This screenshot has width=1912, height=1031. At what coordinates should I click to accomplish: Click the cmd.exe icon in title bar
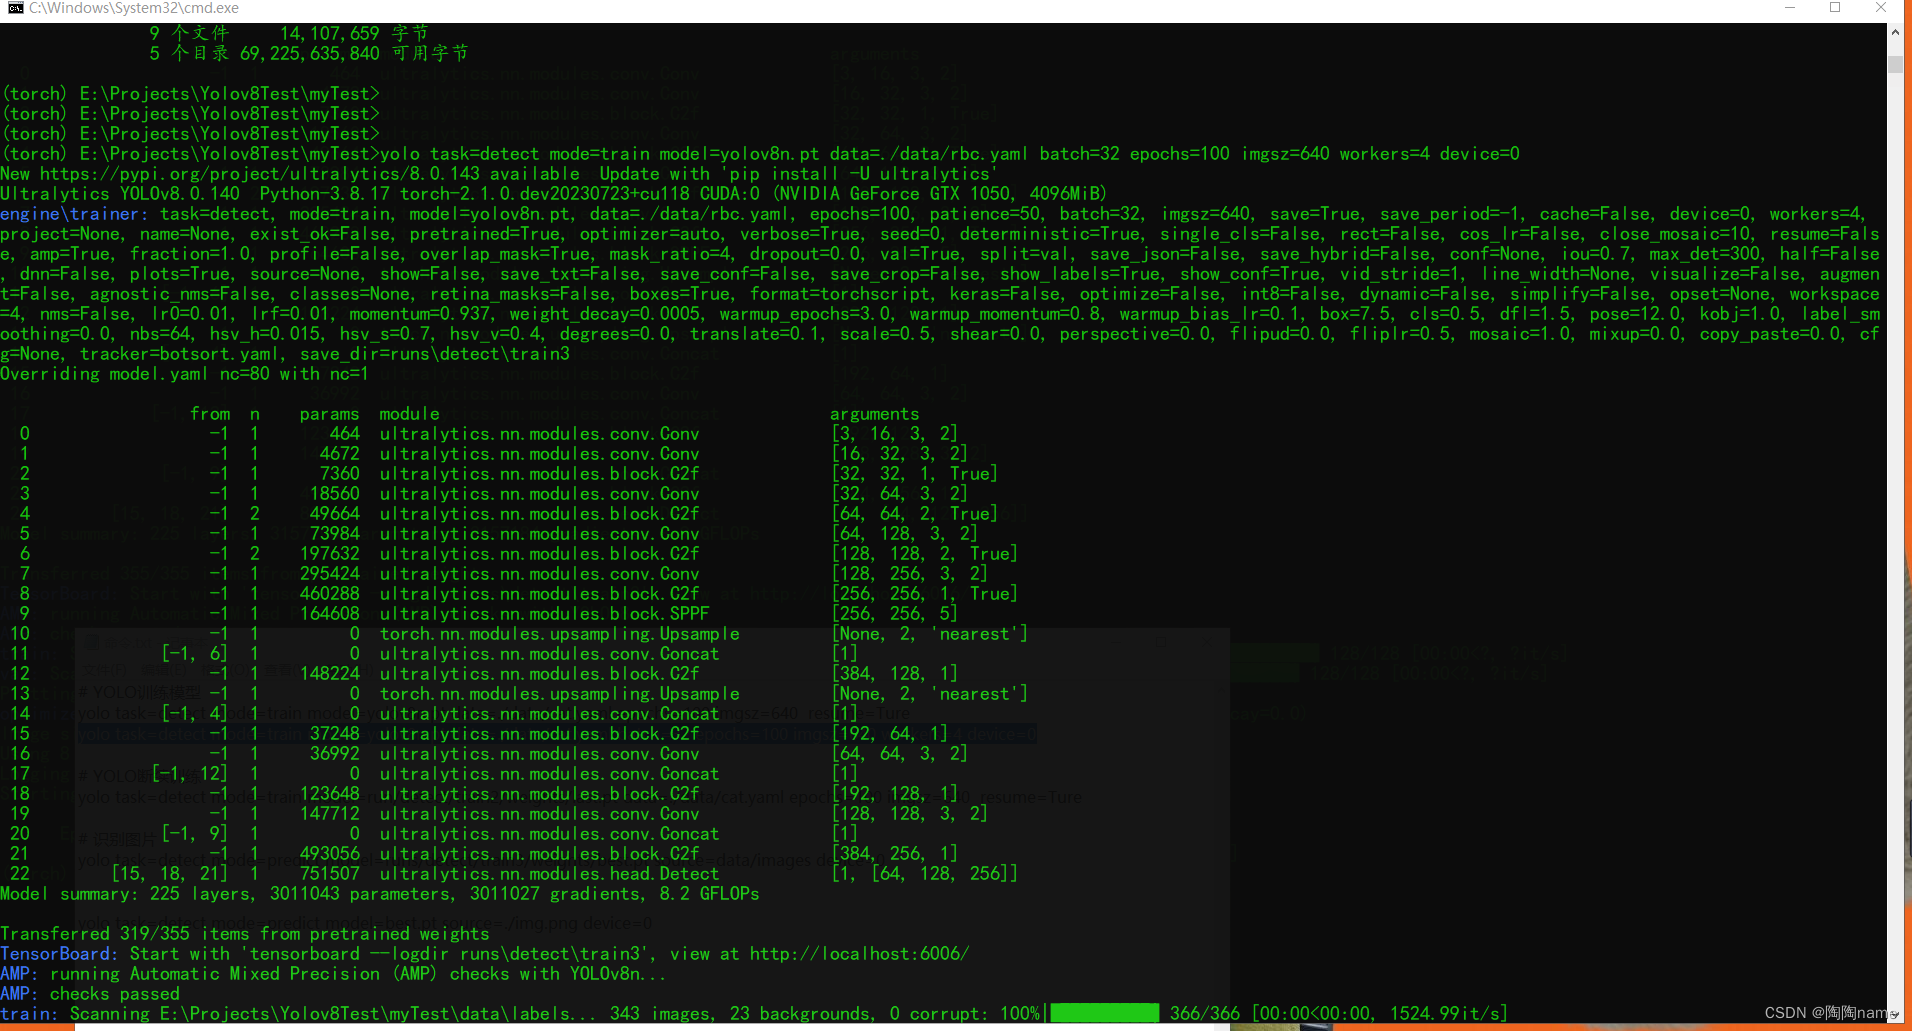[x=15, y=8]
